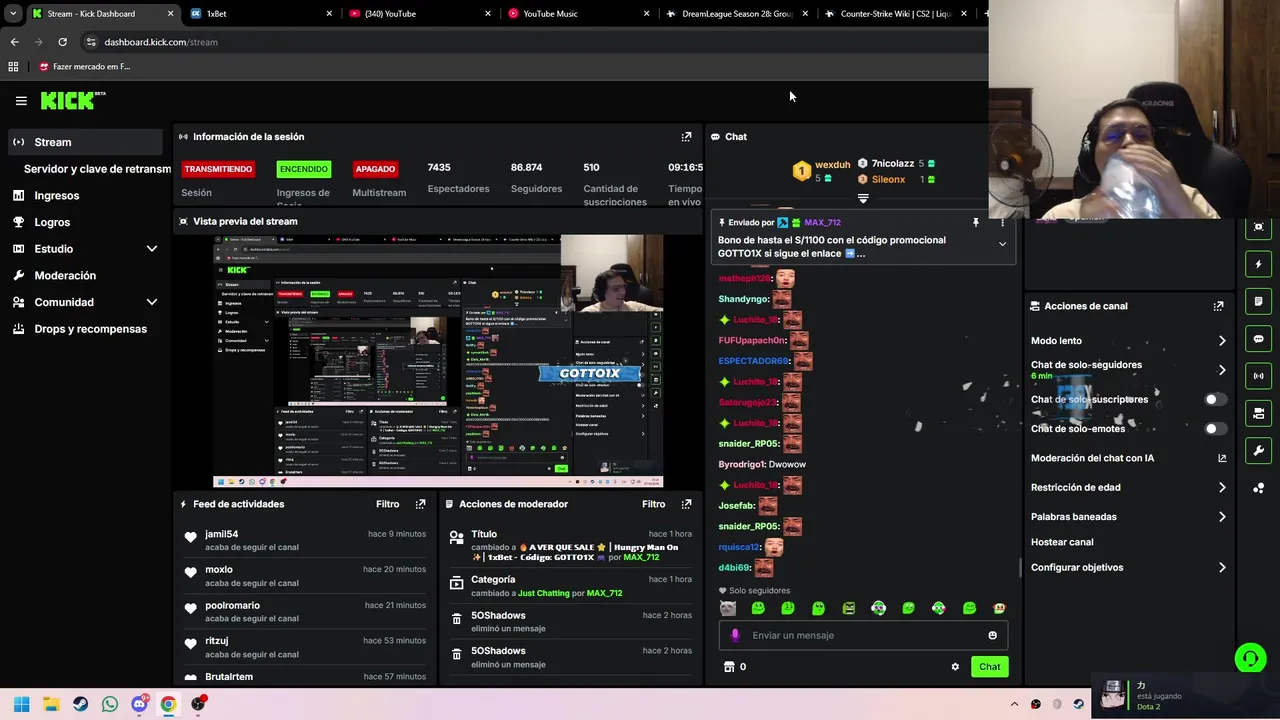
Task: Open Servidor y clave de retransmisión
Action: click(x=97, y=169)
